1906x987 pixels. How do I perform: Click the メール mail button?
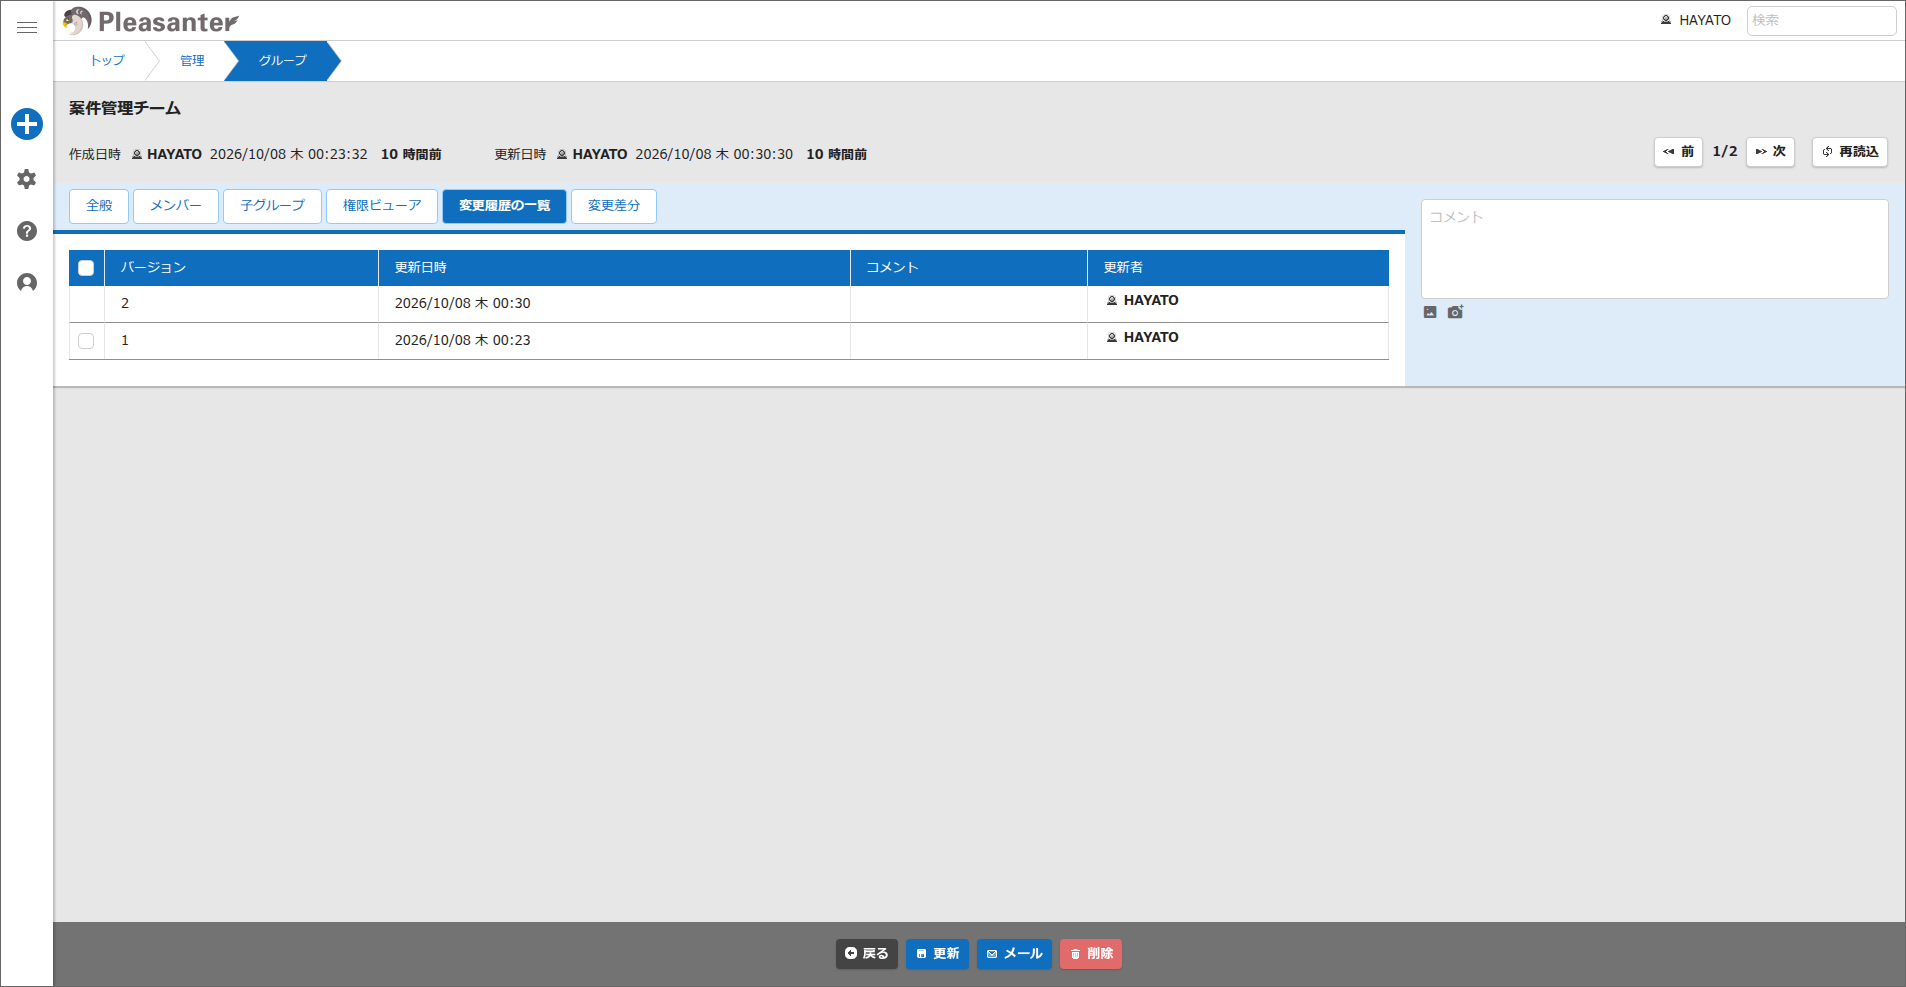click(1014, 954)
